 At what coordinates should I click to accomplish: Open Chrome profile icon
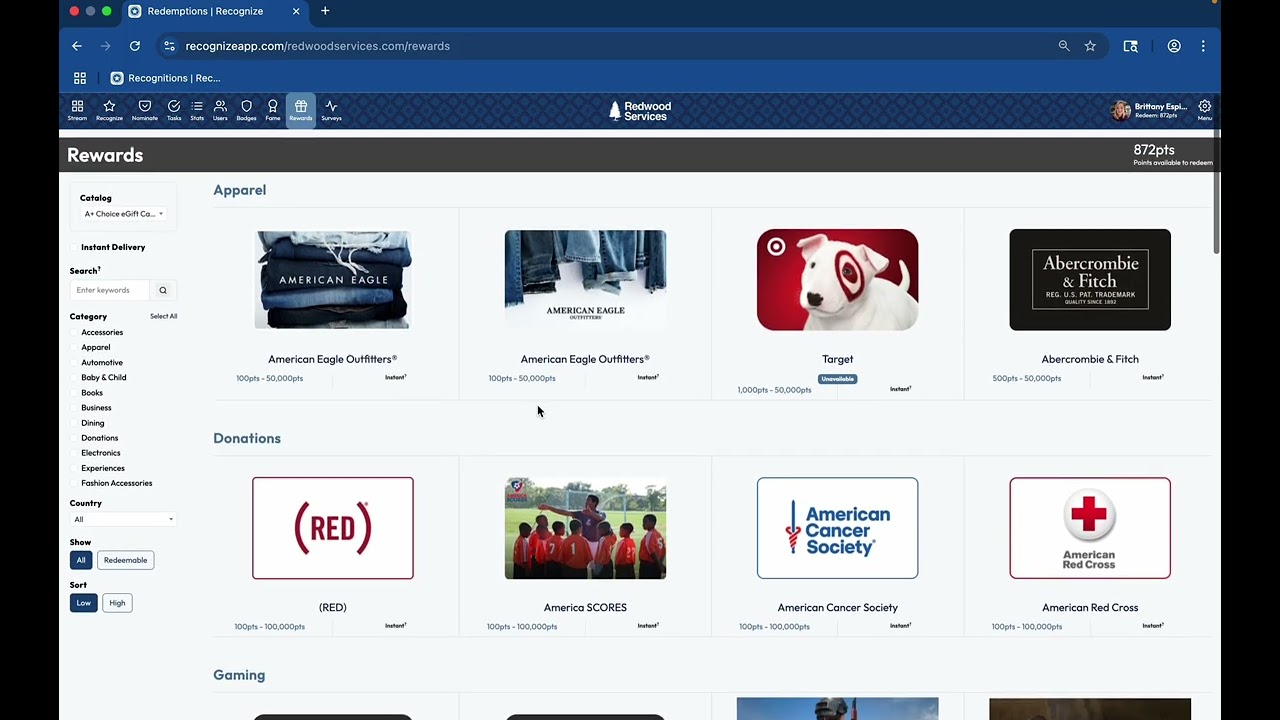tap(1174, 46)
